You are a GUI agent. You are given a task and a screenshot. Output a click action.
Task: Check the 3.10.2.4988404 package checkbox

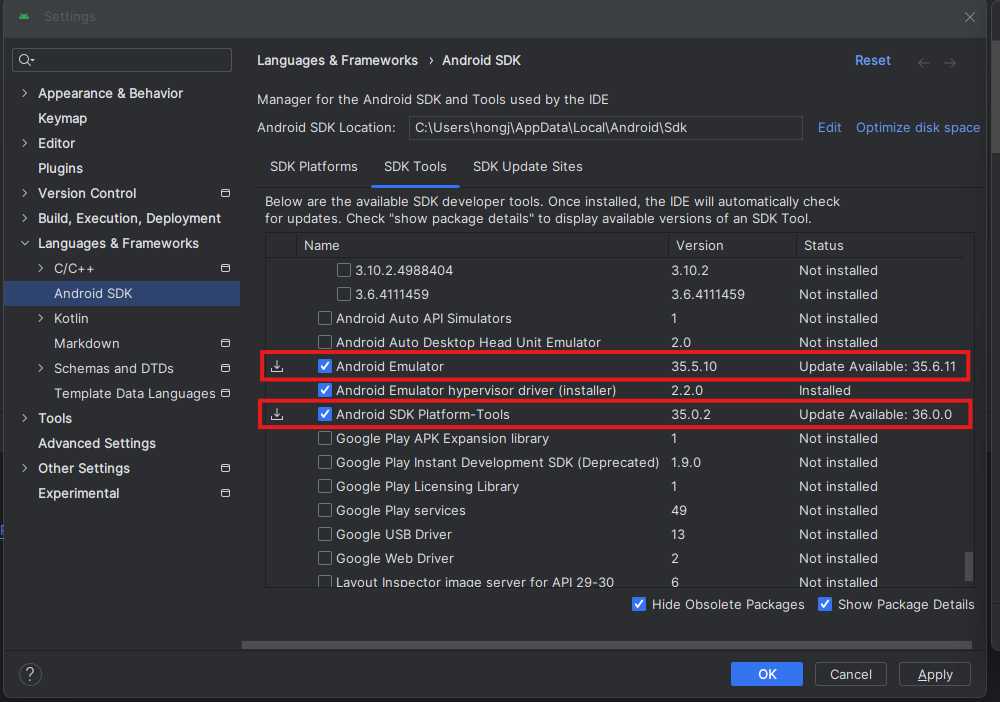(x=344, y=270)
